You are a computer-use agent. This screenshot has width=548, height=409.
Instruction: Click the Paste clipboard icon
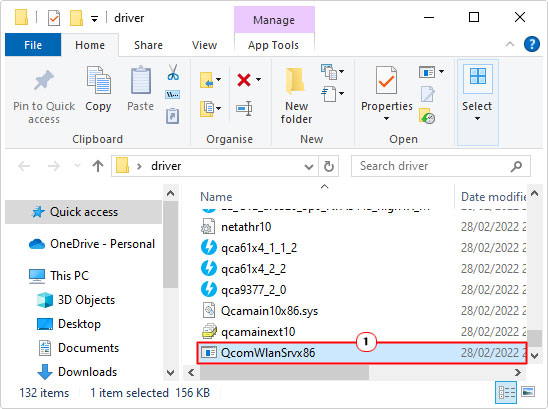[140, 80]
